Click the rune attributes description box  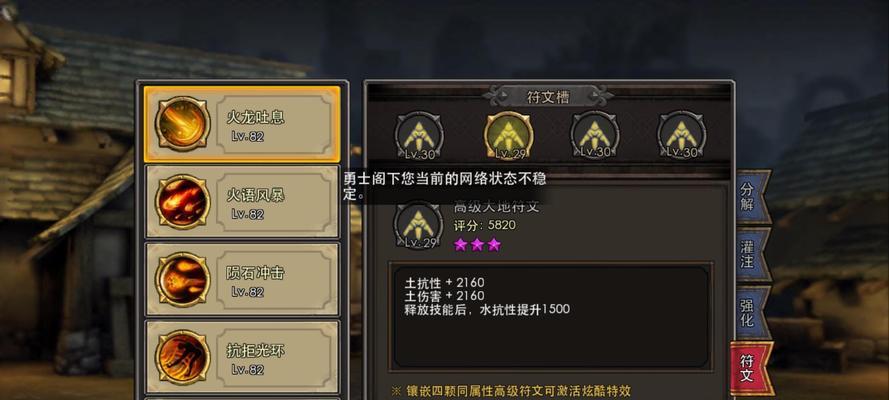click(x=551, y=317)
